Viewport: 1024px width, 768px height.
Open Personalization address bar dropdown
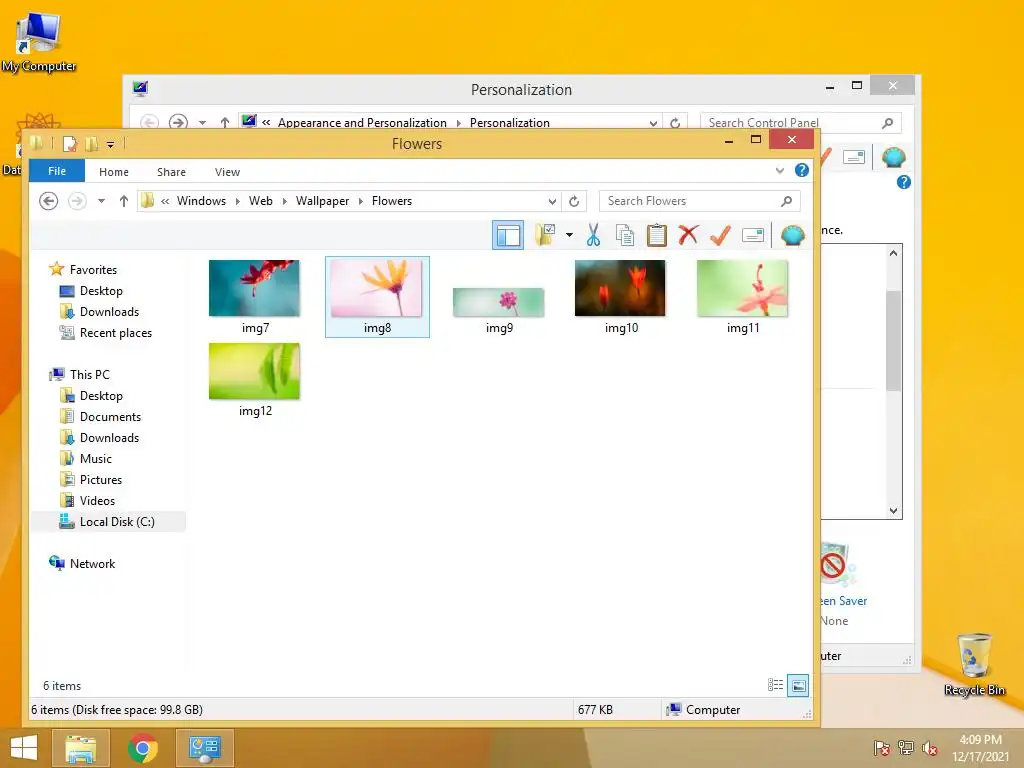pos(653,123)
